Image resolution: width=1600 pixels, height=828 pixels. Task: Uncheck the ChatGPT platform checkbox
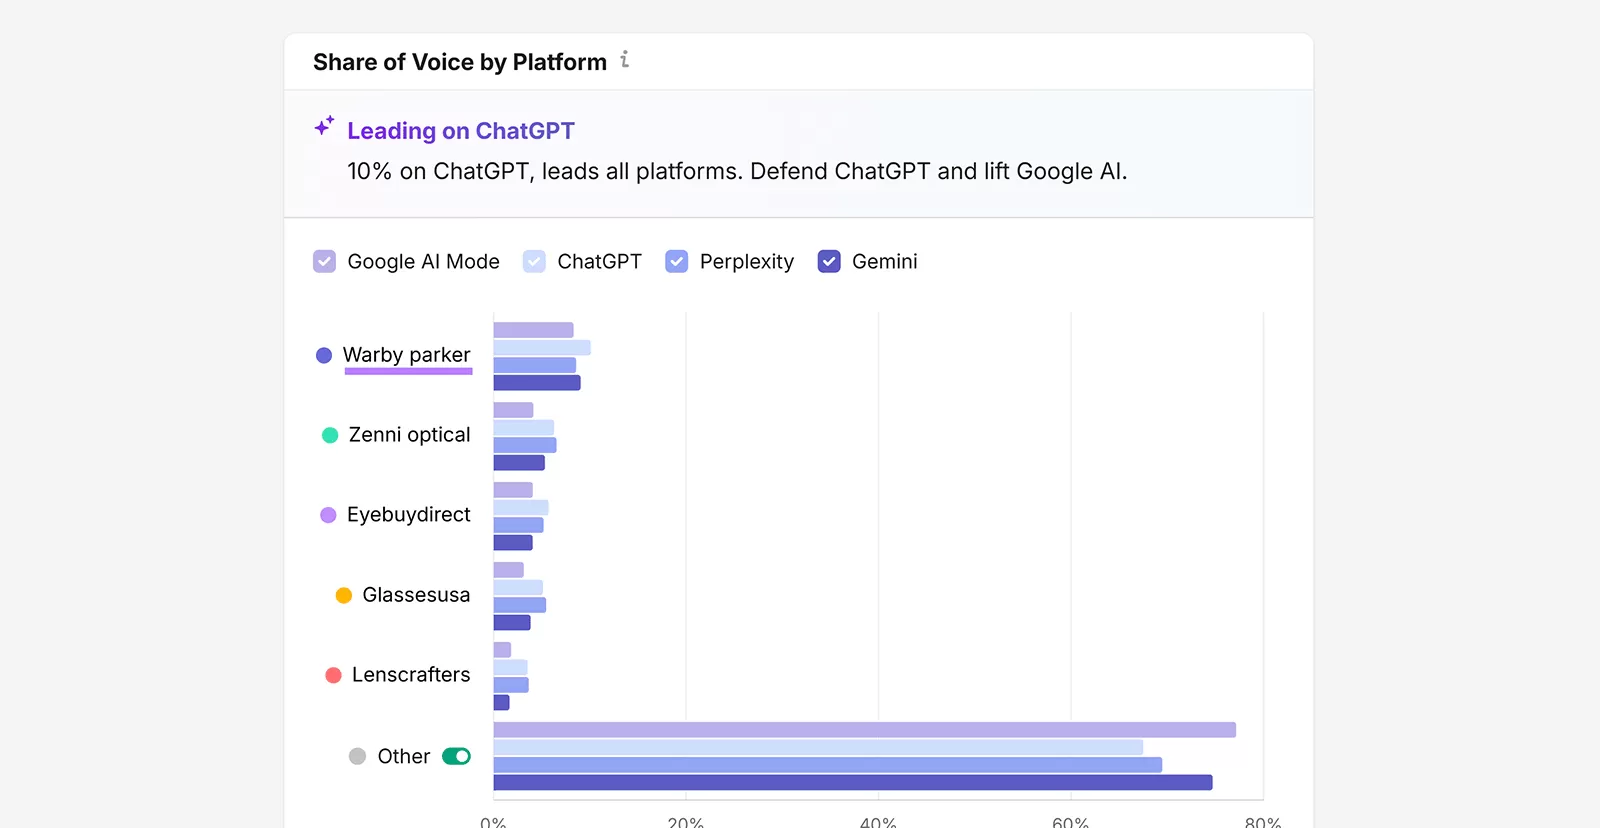[534, 261]
